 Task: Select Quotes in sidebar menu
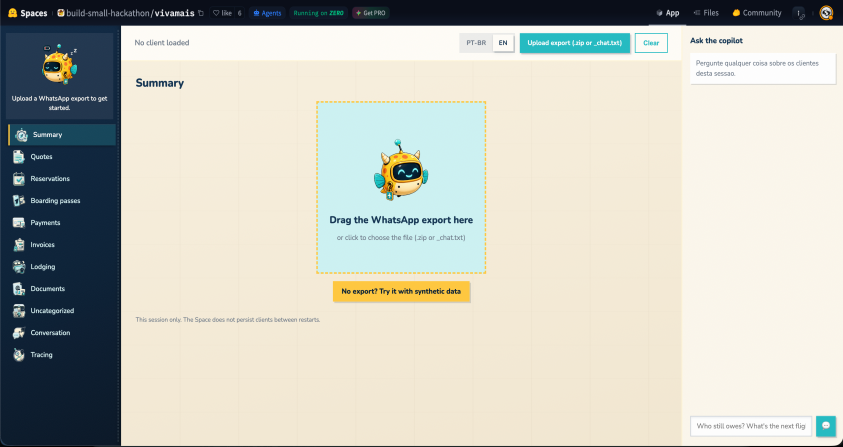click(x=62, y=157)
